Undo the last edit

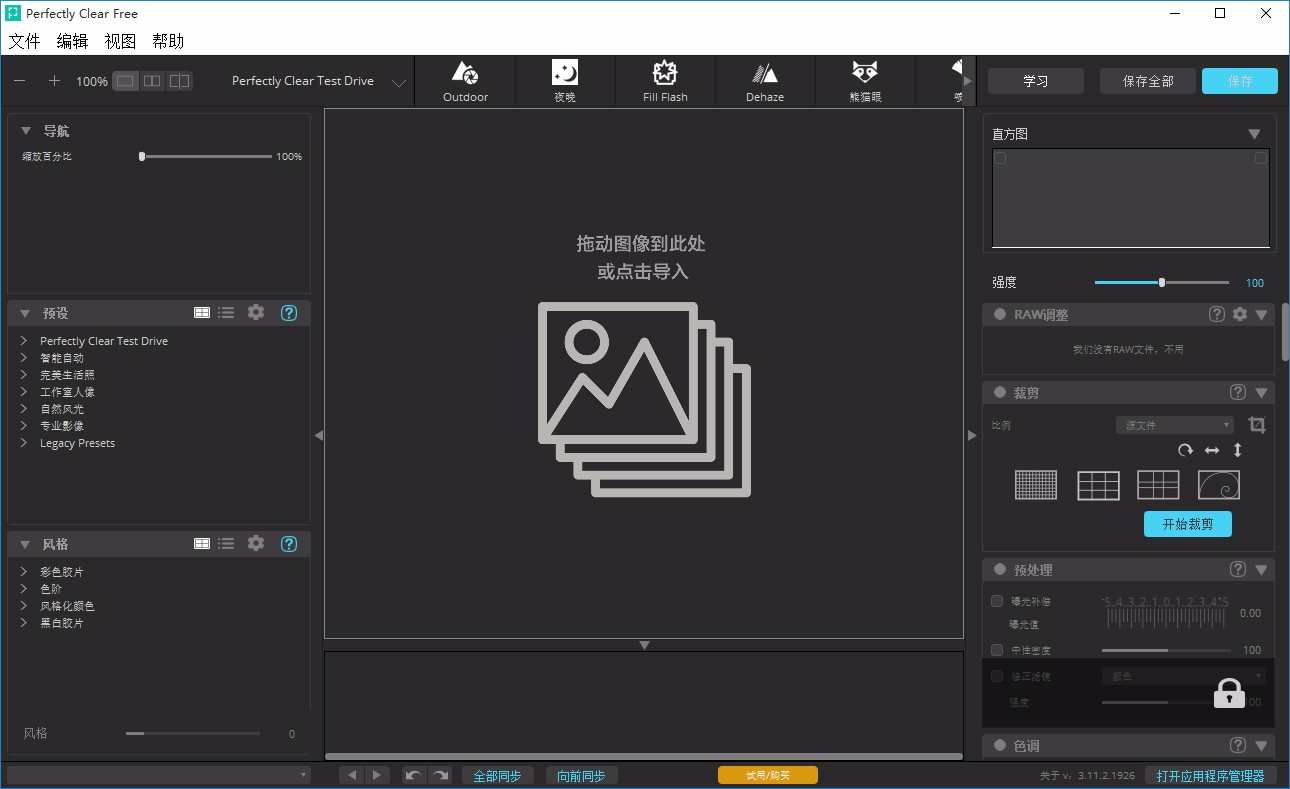click(414, 775)
